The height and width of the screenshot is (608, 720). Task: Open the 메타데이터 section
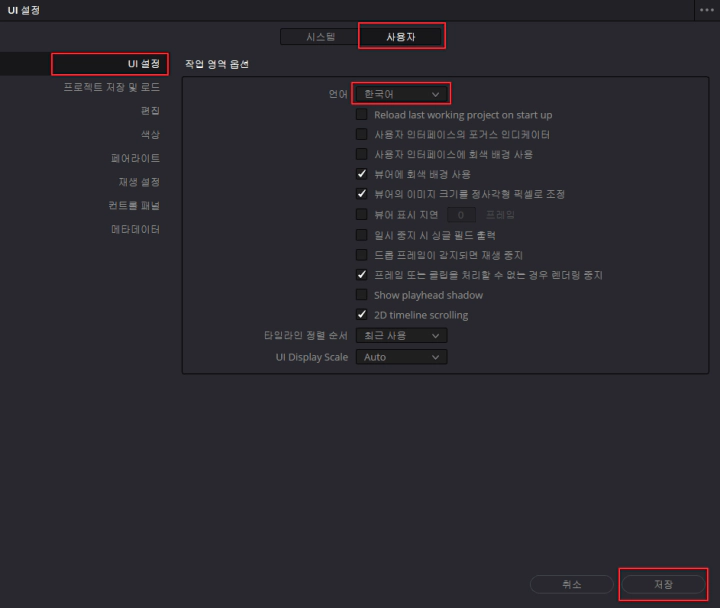[x=135, y=229]
